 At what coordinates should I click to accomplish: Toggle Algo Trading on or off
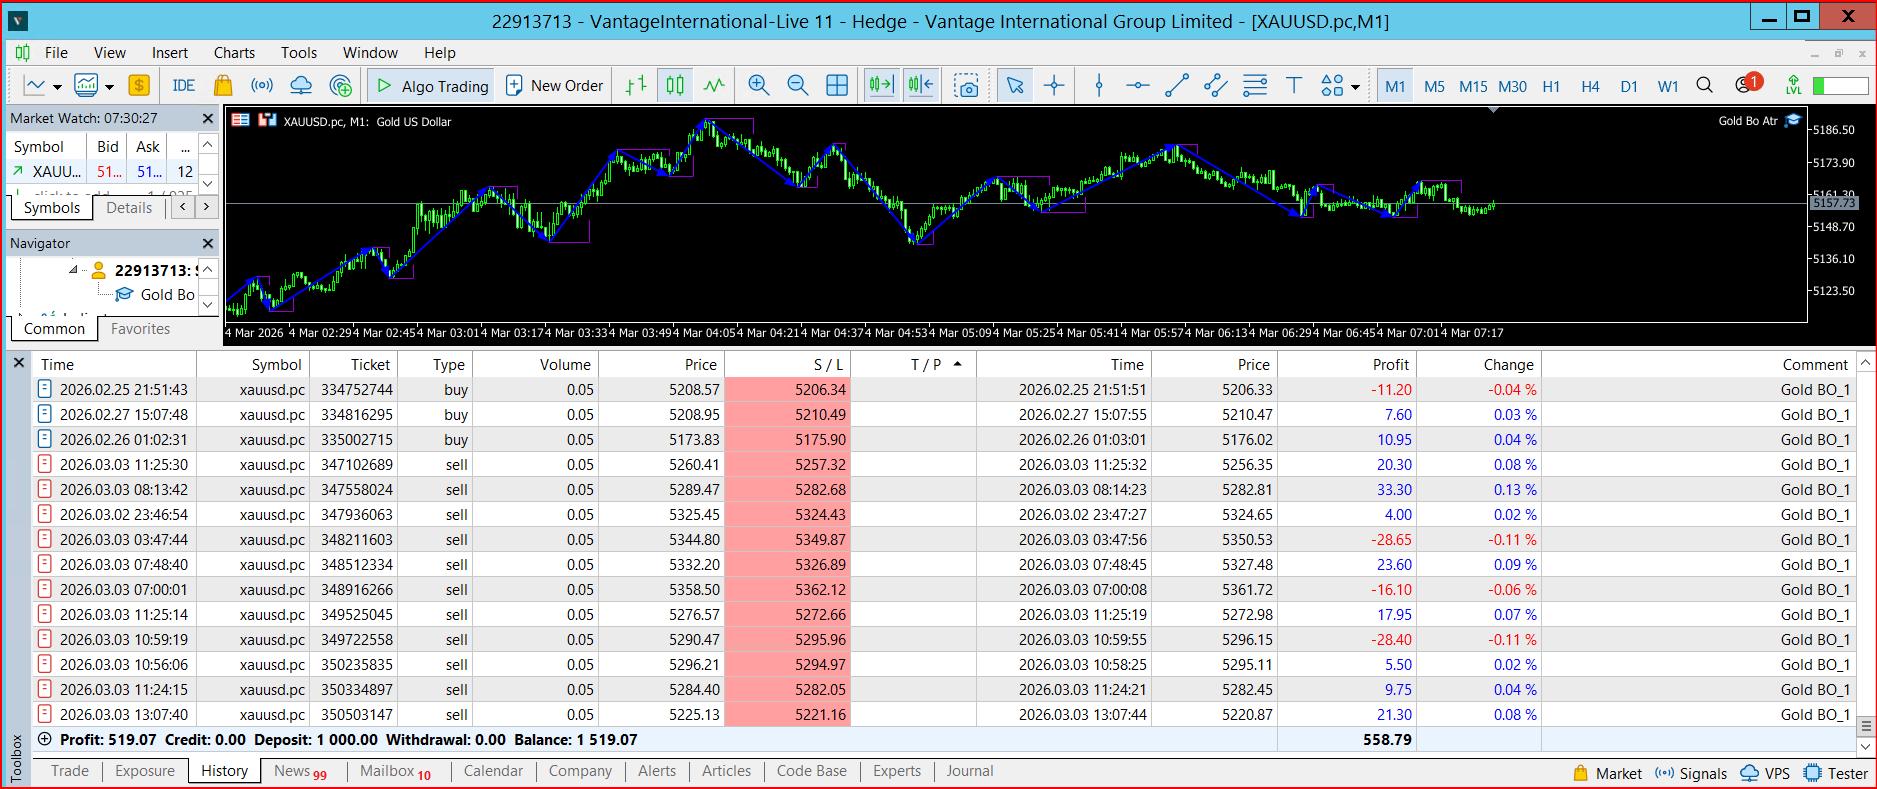[432, 86]
